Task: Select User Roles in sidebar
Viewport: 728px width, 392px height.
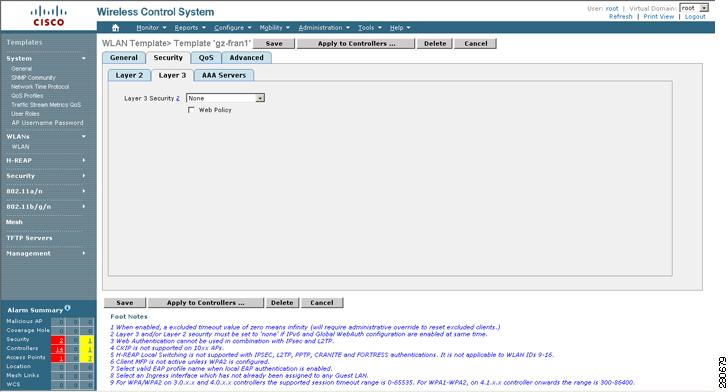Action: point(25,114)
